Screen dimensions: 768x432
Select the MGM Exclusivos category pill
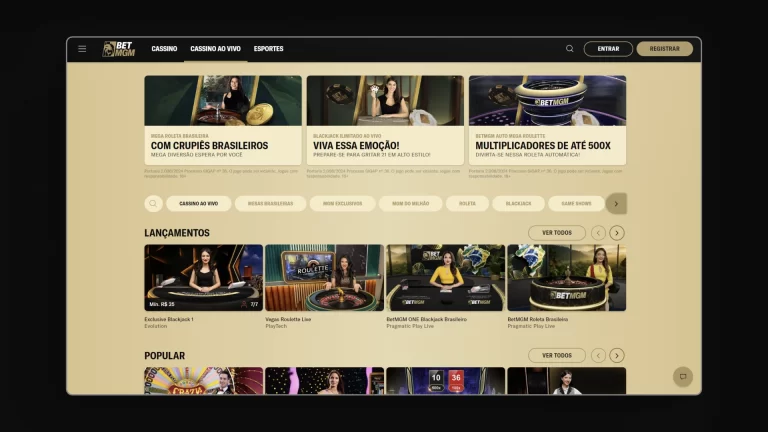click(x=342, y=203)
